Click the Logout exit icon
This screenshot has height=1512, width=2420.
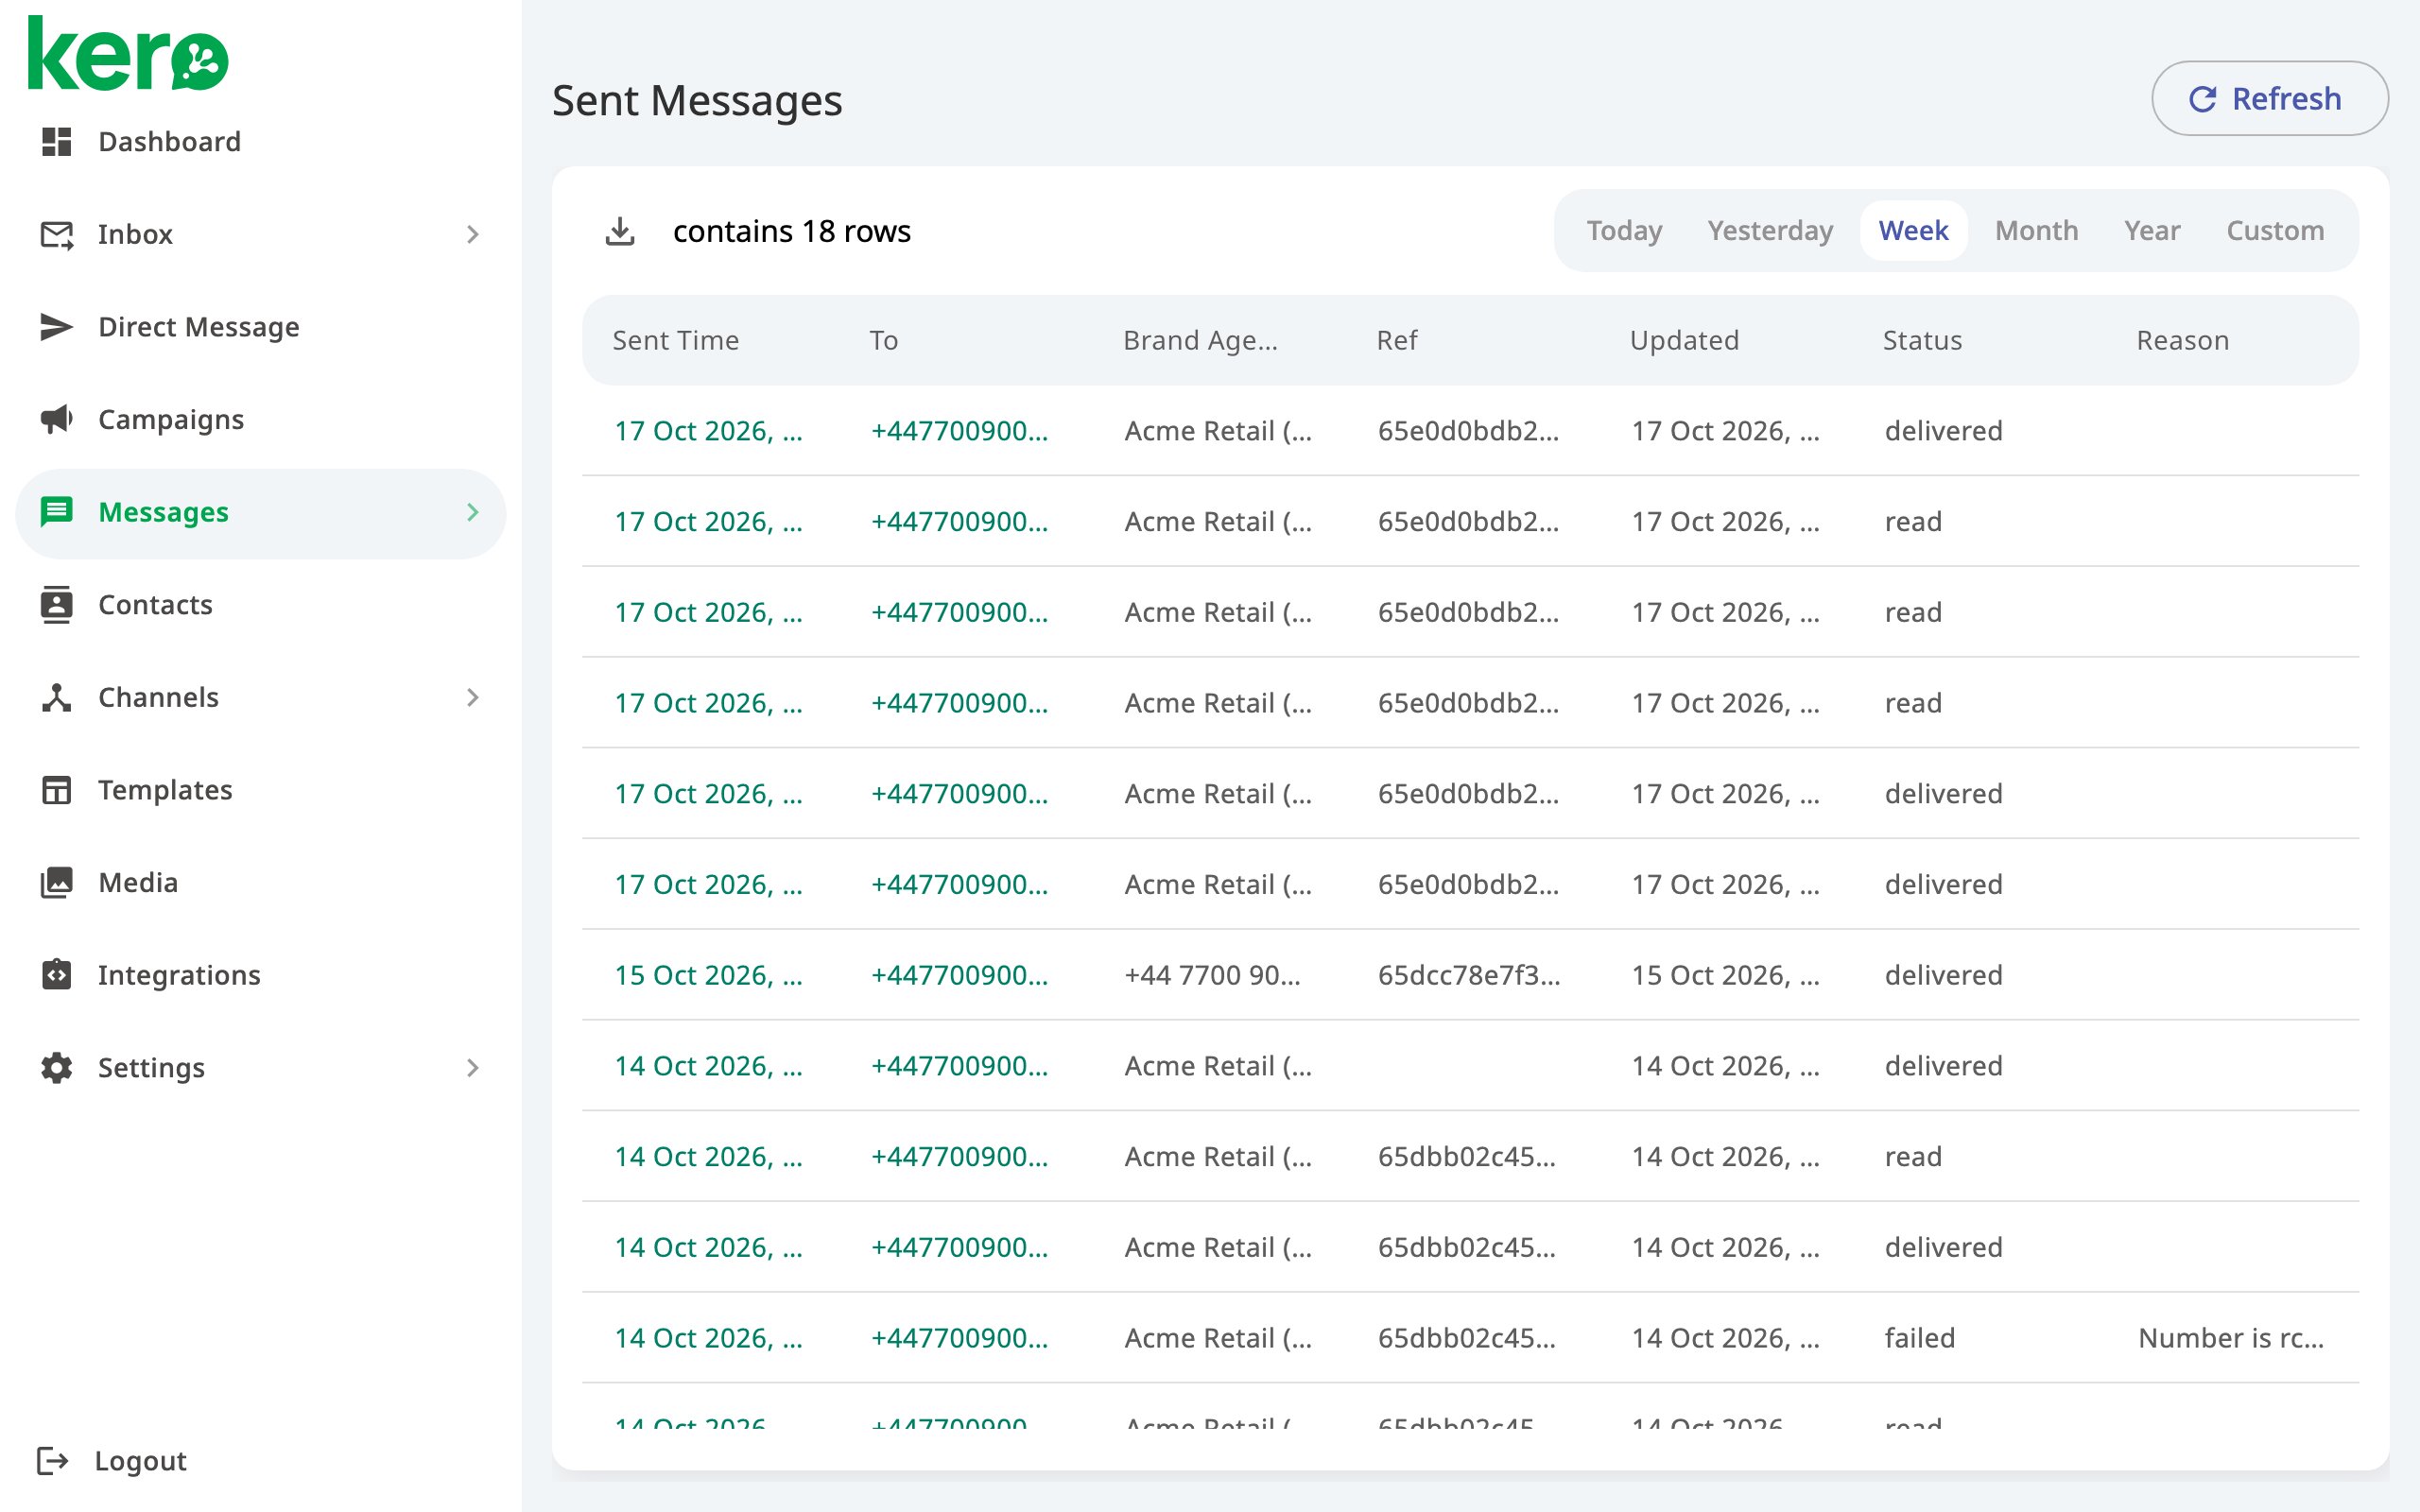click(53, 1460)
